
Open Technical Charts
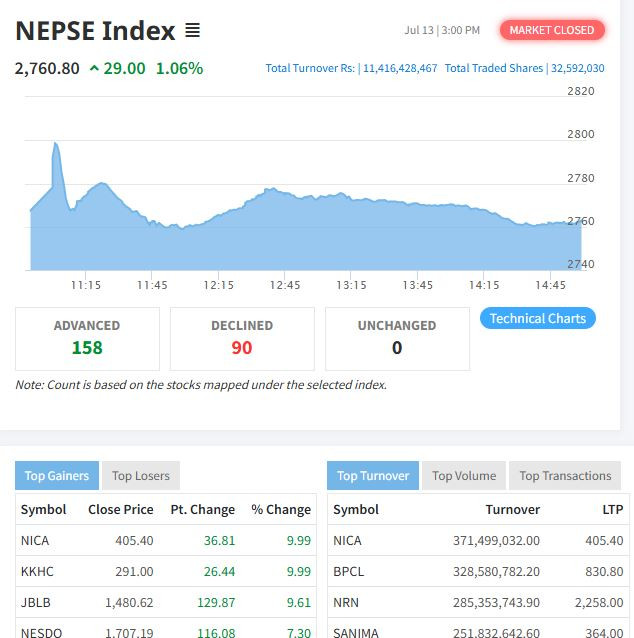tap(537, 318)
